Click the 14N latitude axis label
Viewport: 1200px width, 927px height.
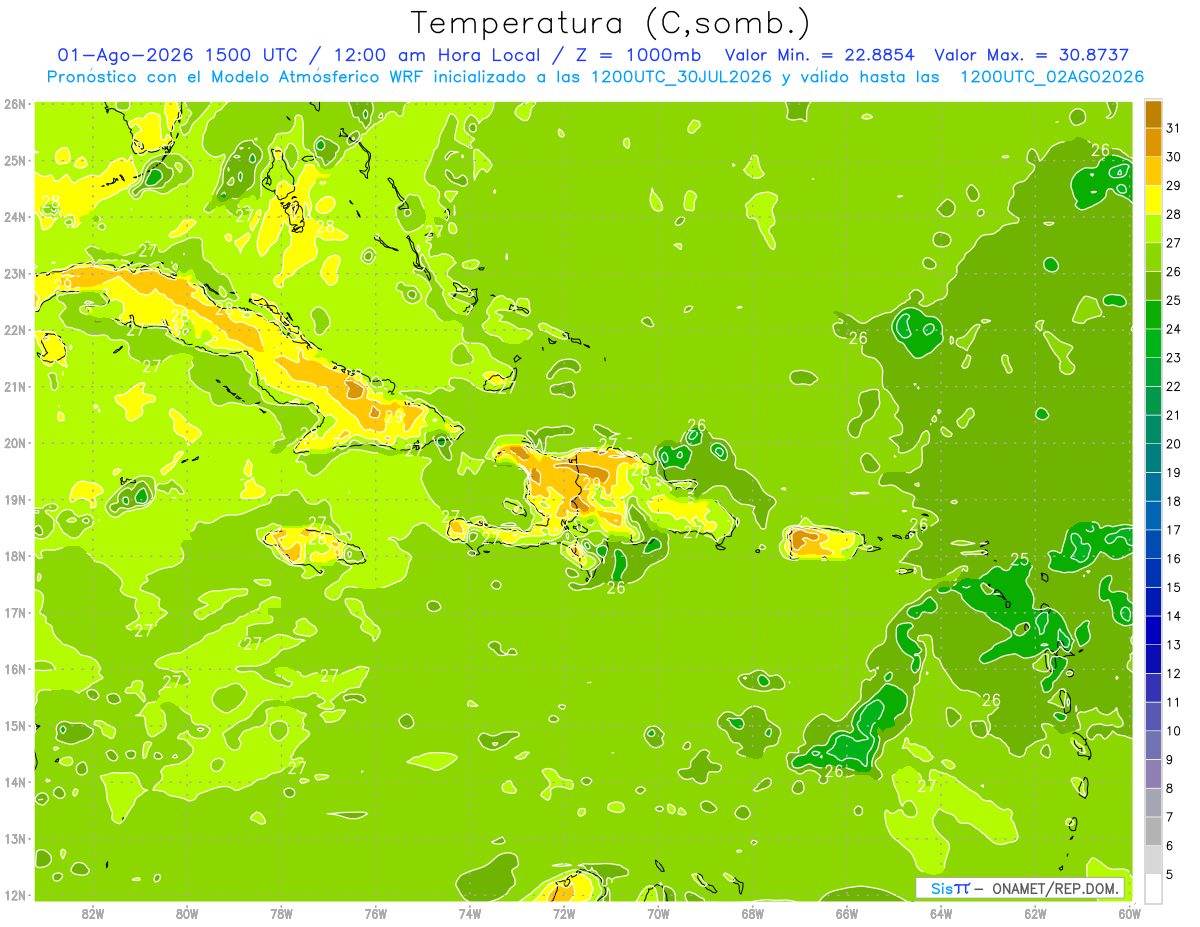[14, 782]
